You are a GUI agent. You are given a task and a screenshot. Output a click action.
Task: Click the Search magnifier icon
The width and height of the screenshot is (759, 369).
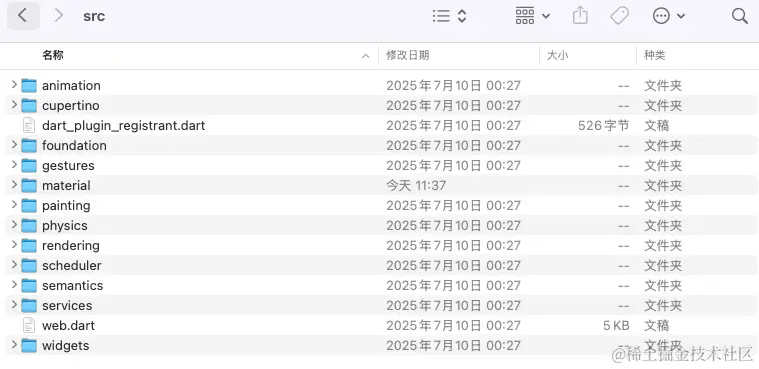coord(740,16)
